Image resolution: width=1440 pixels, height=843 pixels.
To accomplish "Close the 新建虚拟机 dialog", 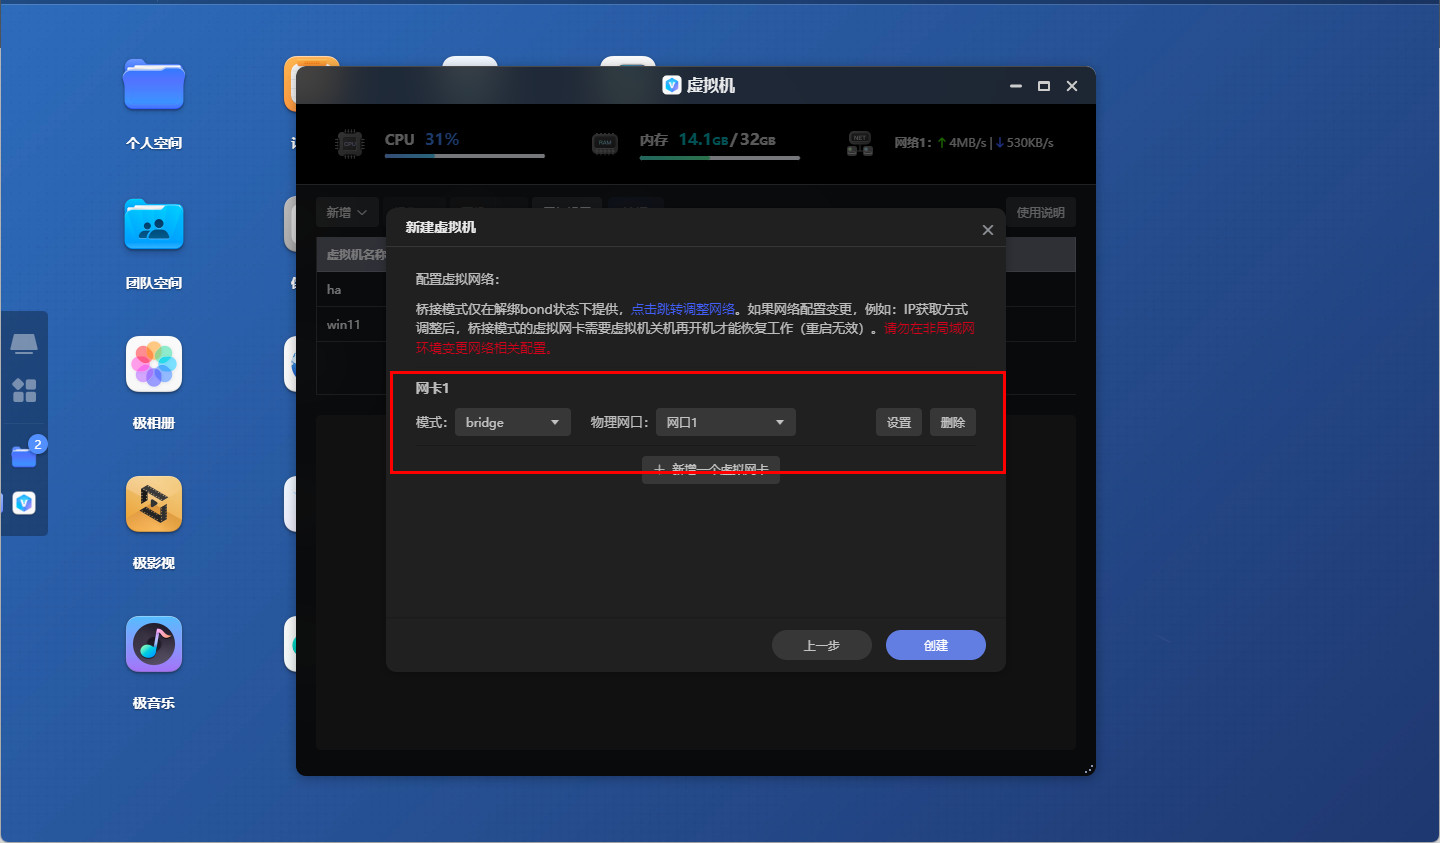I will click(x=987, y=230).
